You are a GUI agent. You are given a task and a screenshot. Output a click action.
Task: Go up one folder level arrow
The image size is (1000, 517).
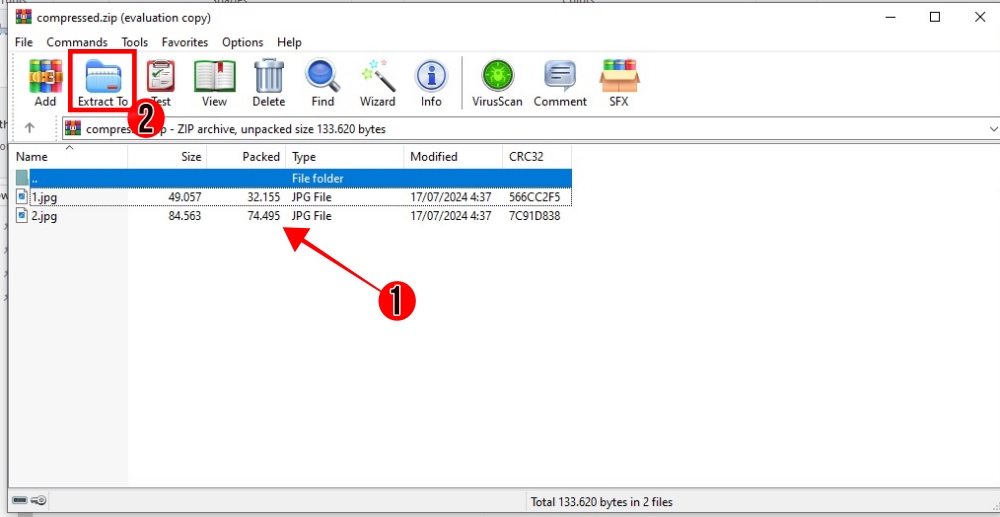(x=29, y=128)
